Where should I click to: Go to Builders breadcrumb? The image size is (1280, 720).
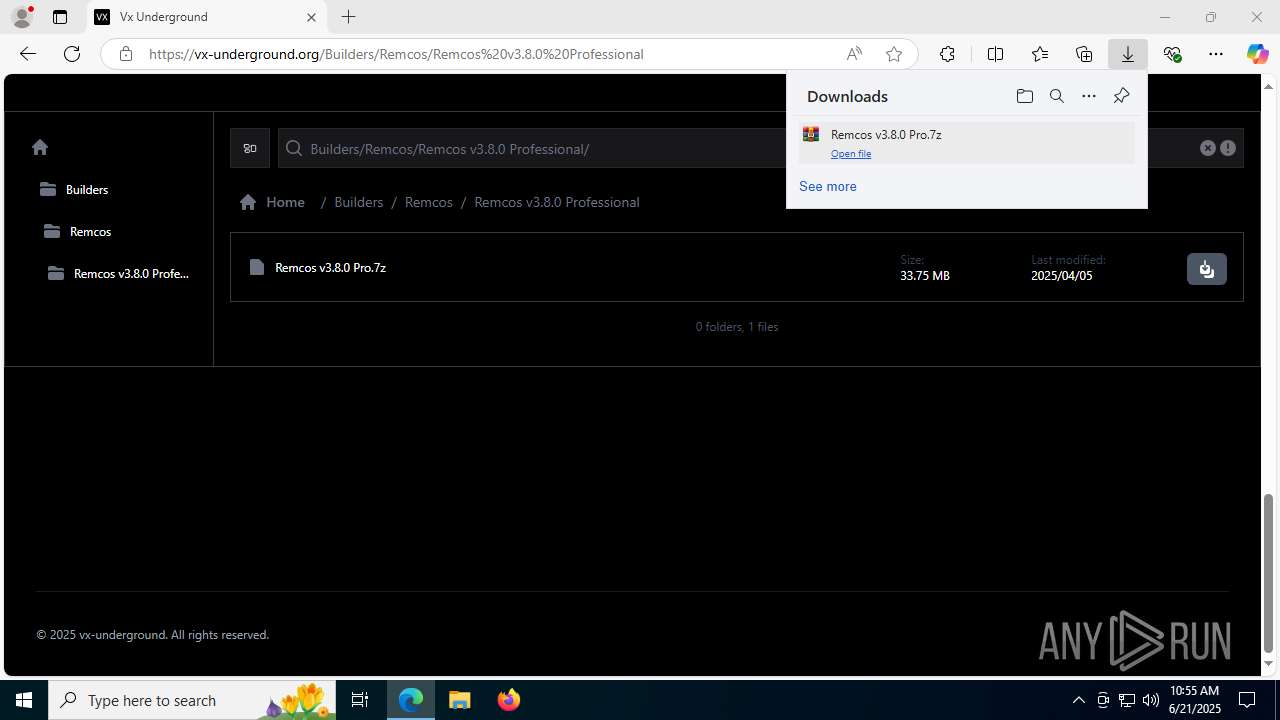[x=359, y=202]
